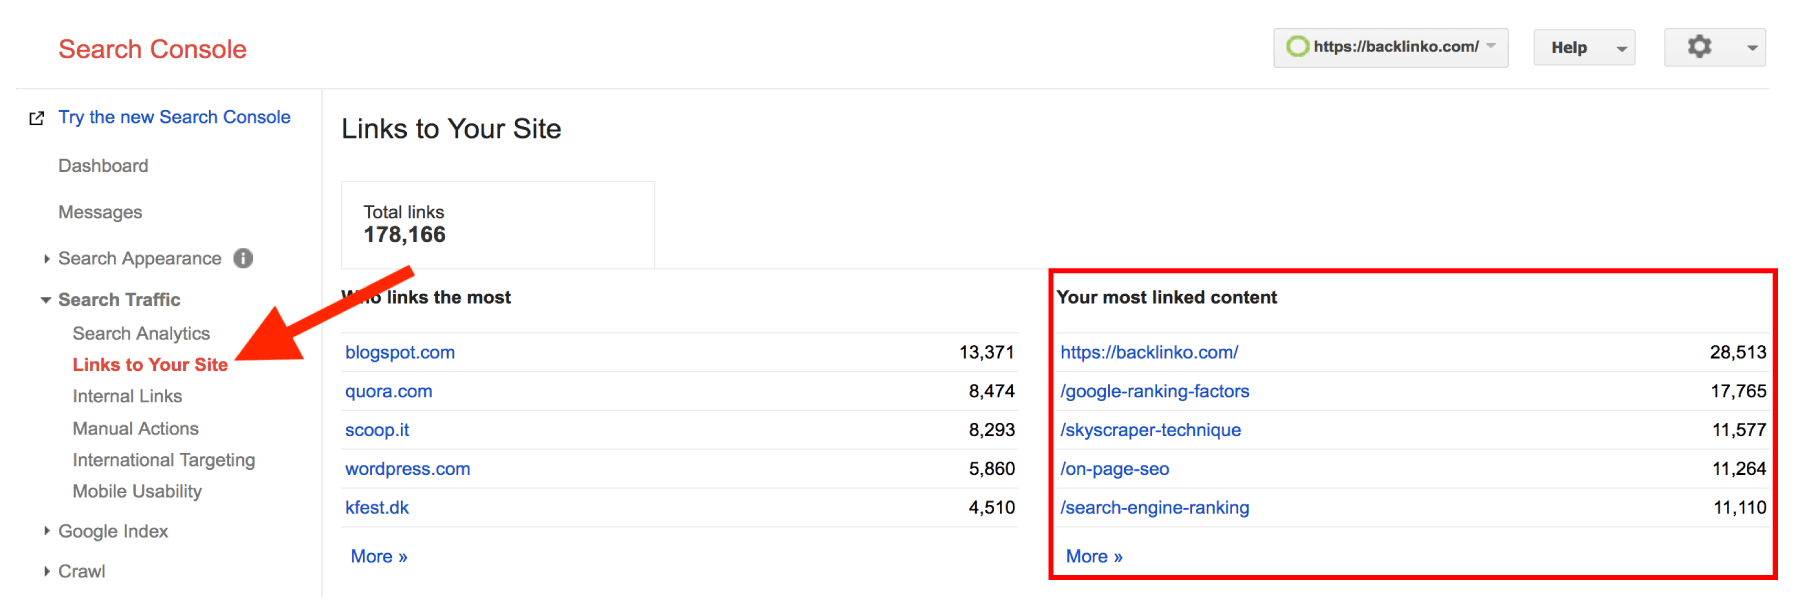Open Search Analytics report

click(x=141, y=333)
